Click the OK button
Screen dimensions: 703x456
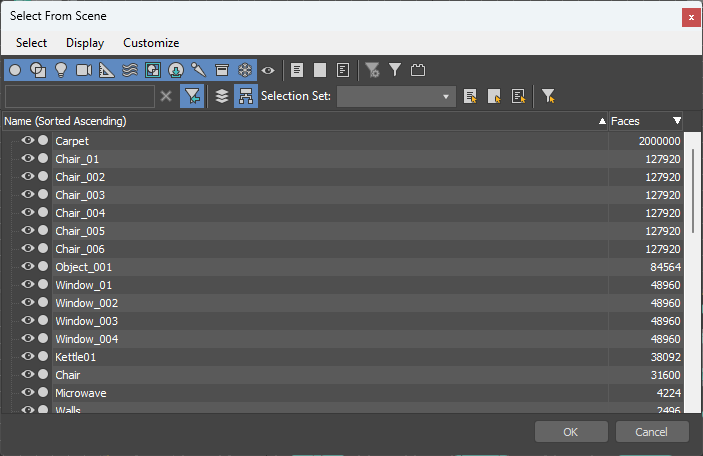coord(571,432)
